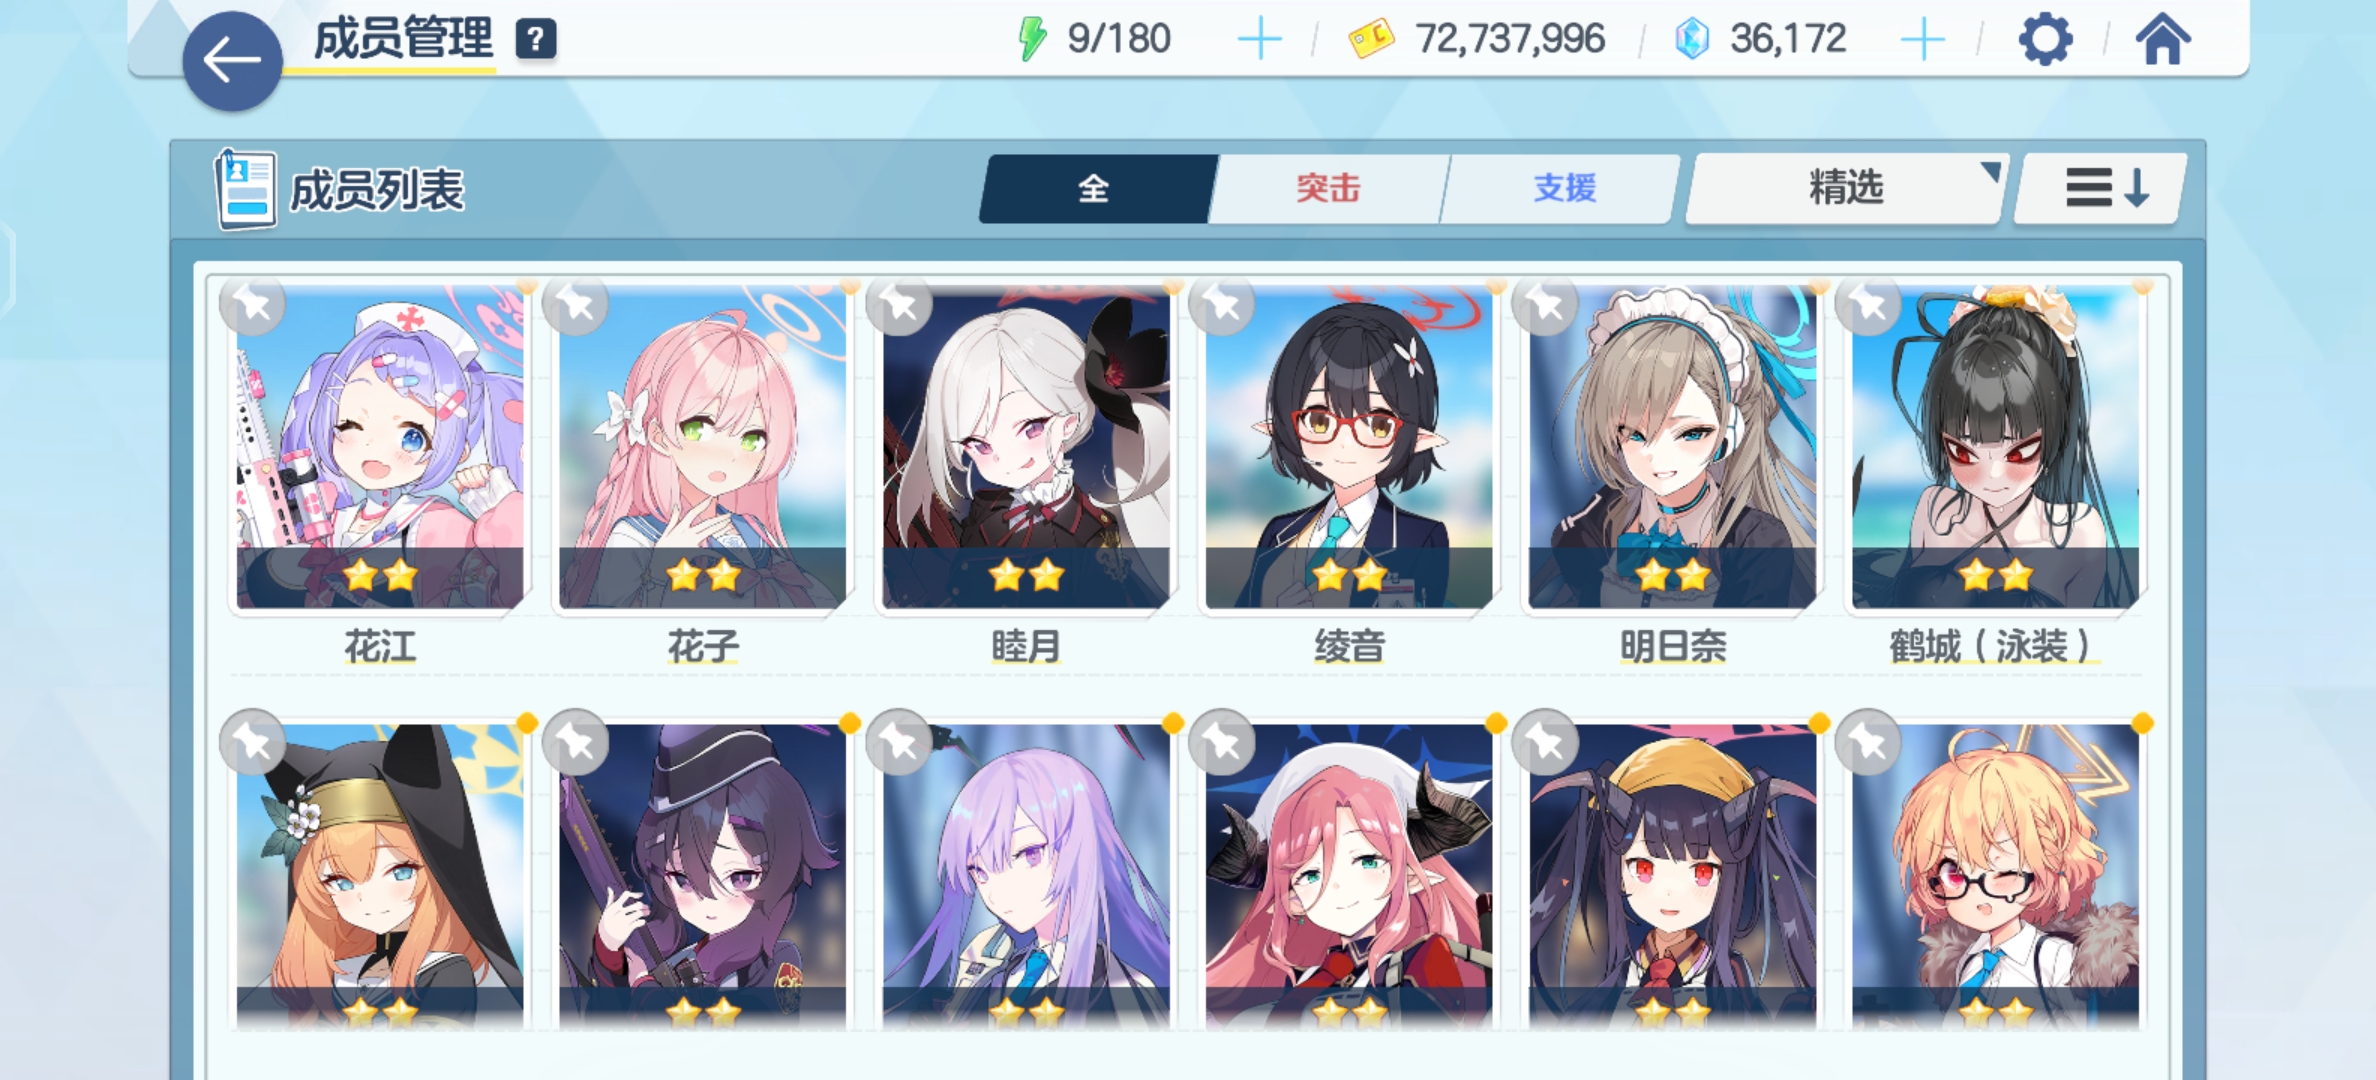The height and width of the screenshot is (1080, 2376).
Task: Toggle favorite pin on 睦月 card
Action: click(900, 304)
